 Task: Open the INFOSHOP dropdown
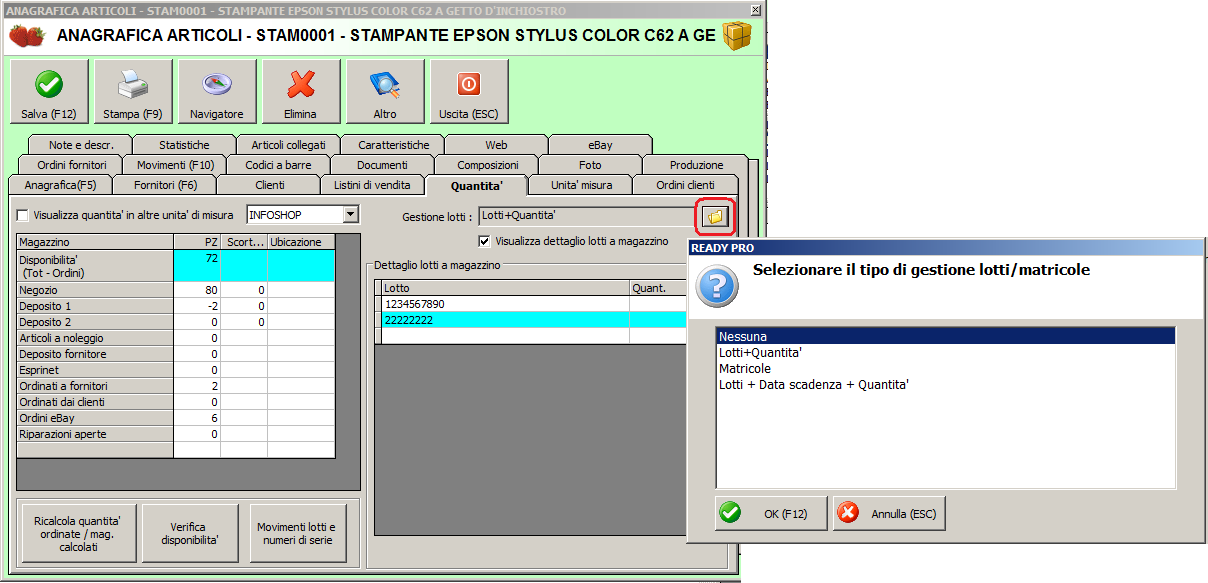click(x=350, y=214)
